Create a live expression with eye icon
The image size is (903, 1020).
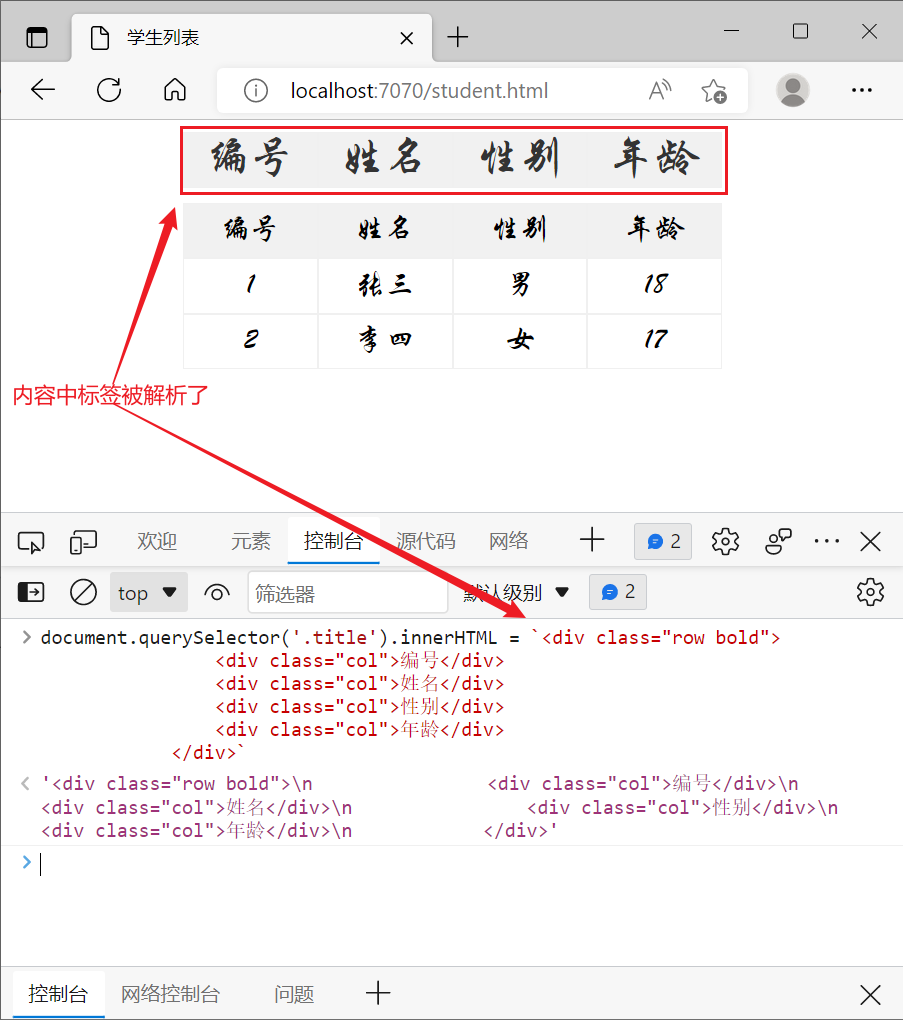point(217,593)
